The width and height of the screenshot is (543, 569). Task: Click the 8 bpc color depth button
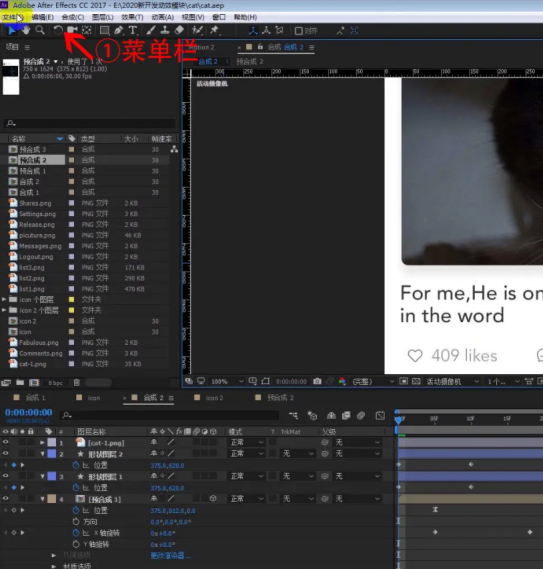tap(56, 383)
